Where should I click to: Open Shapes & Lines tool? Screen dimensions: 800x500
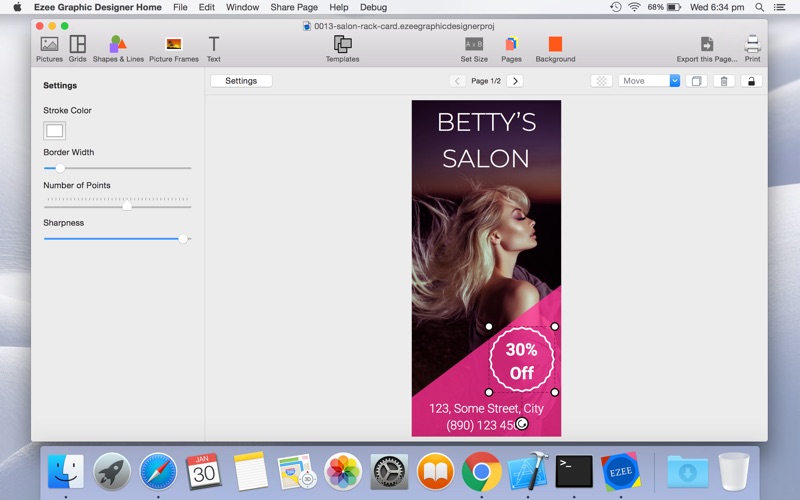(118, 45)
